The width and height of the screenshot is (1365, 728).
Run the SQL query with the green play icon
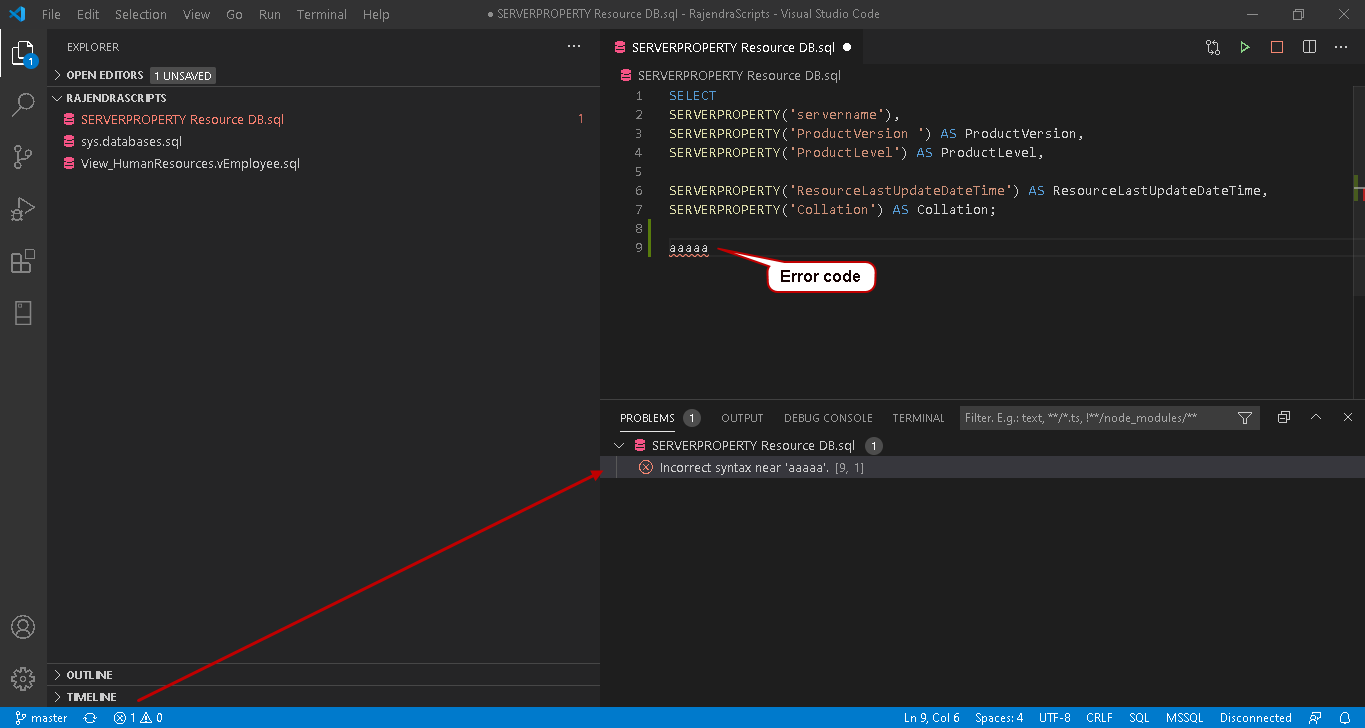1245,46
